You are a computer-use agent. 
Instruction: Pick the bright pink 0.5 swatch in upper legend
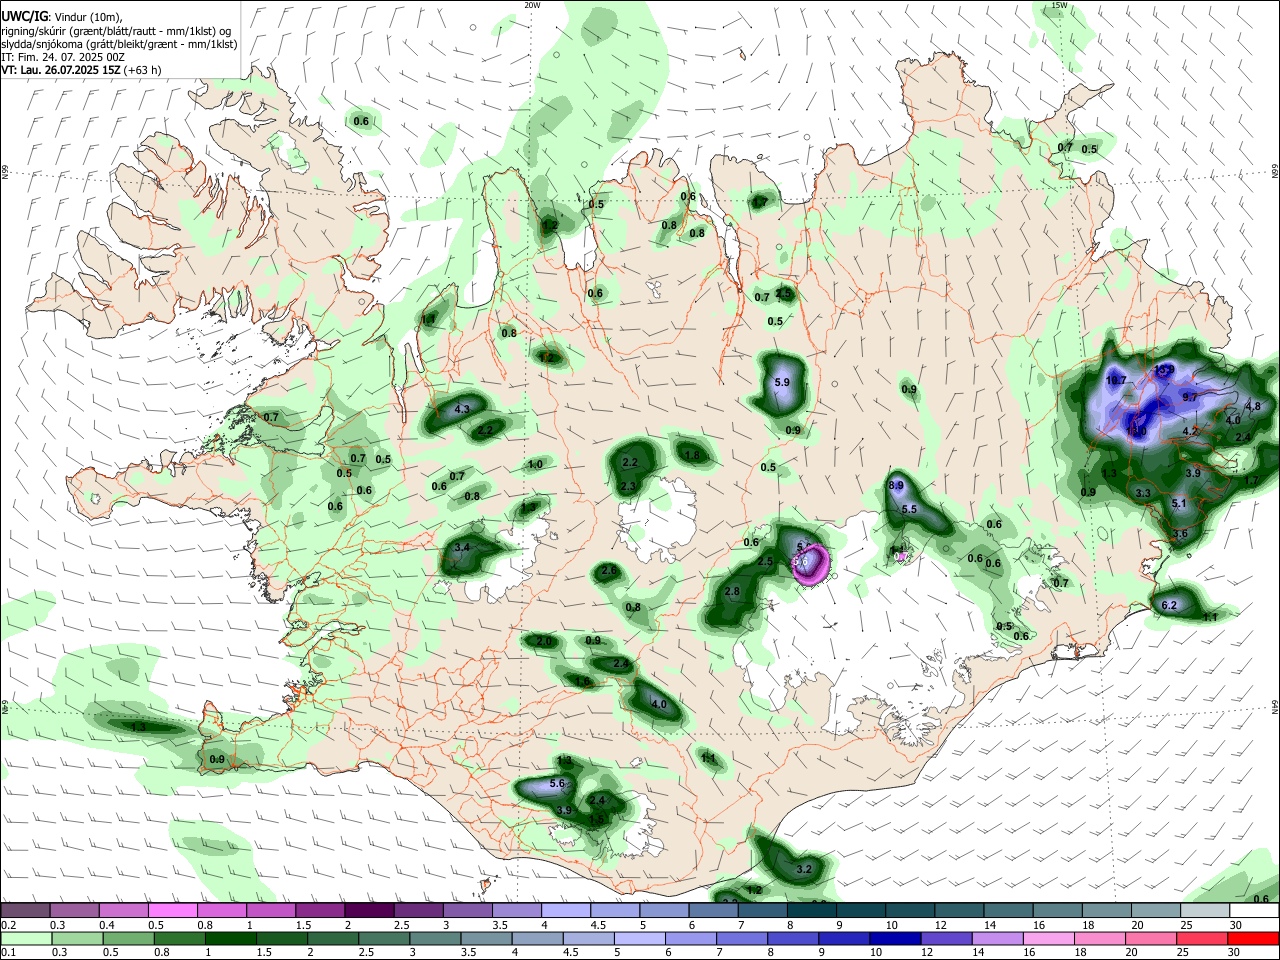click(172, 911)
